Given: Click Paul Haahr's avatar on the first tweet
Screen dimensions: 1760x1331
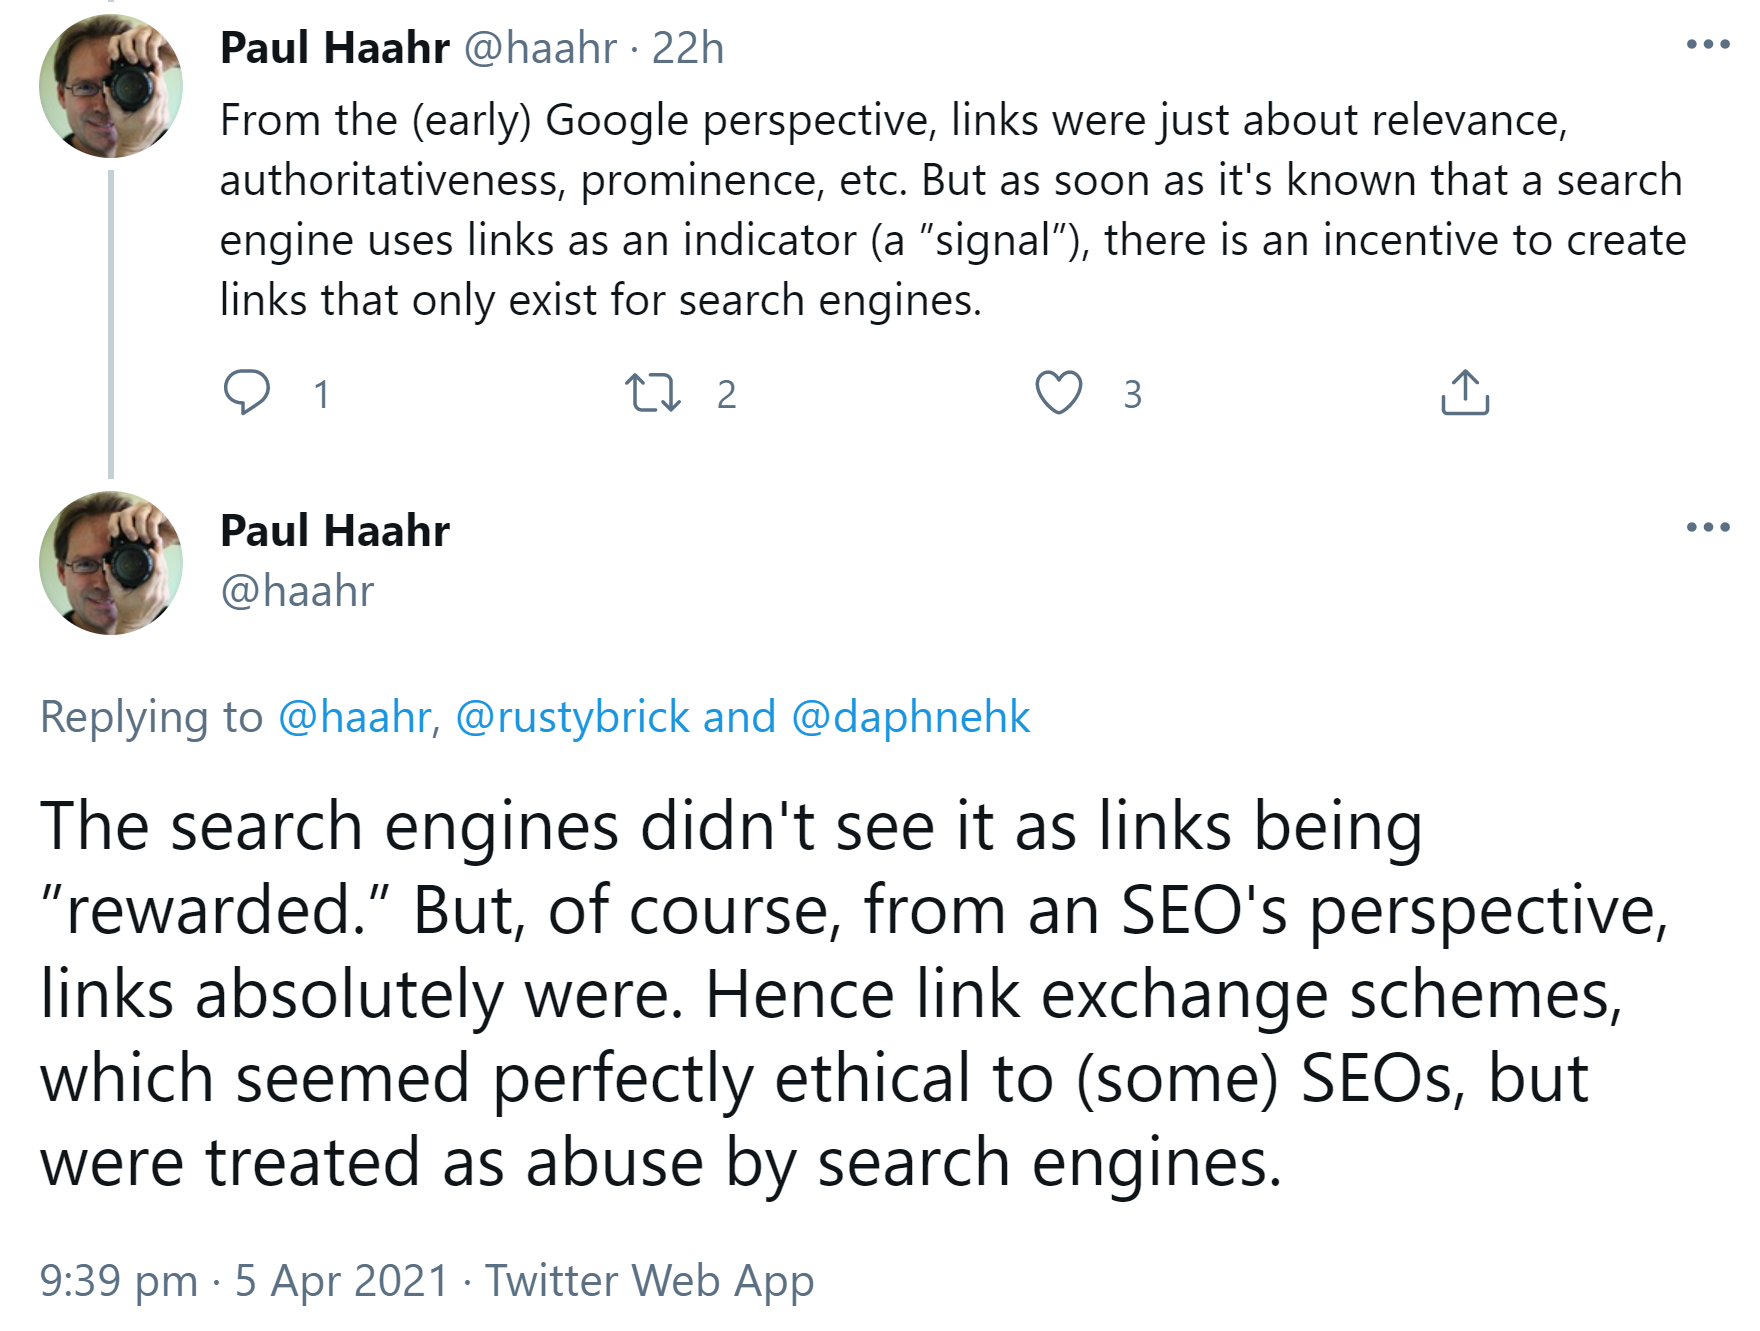Looking at the screenshot, I should [x=111, y=87].
